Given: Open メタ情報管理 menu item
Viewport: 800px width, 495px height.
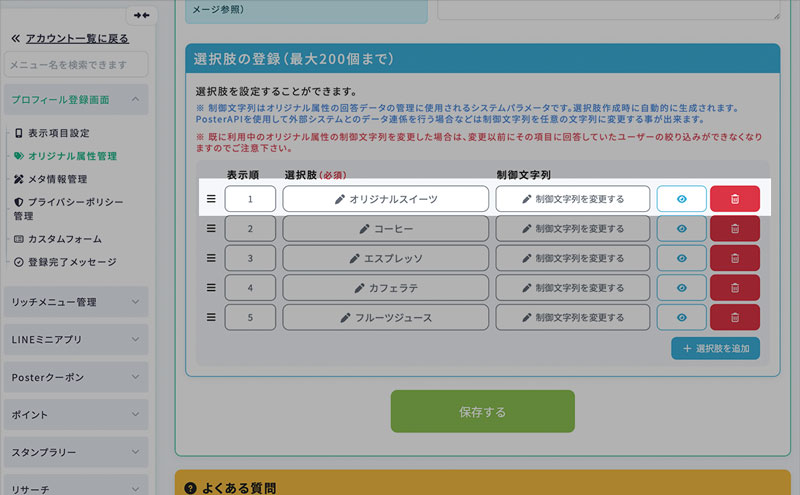Looking at the screenshot, I should point(56,179).
